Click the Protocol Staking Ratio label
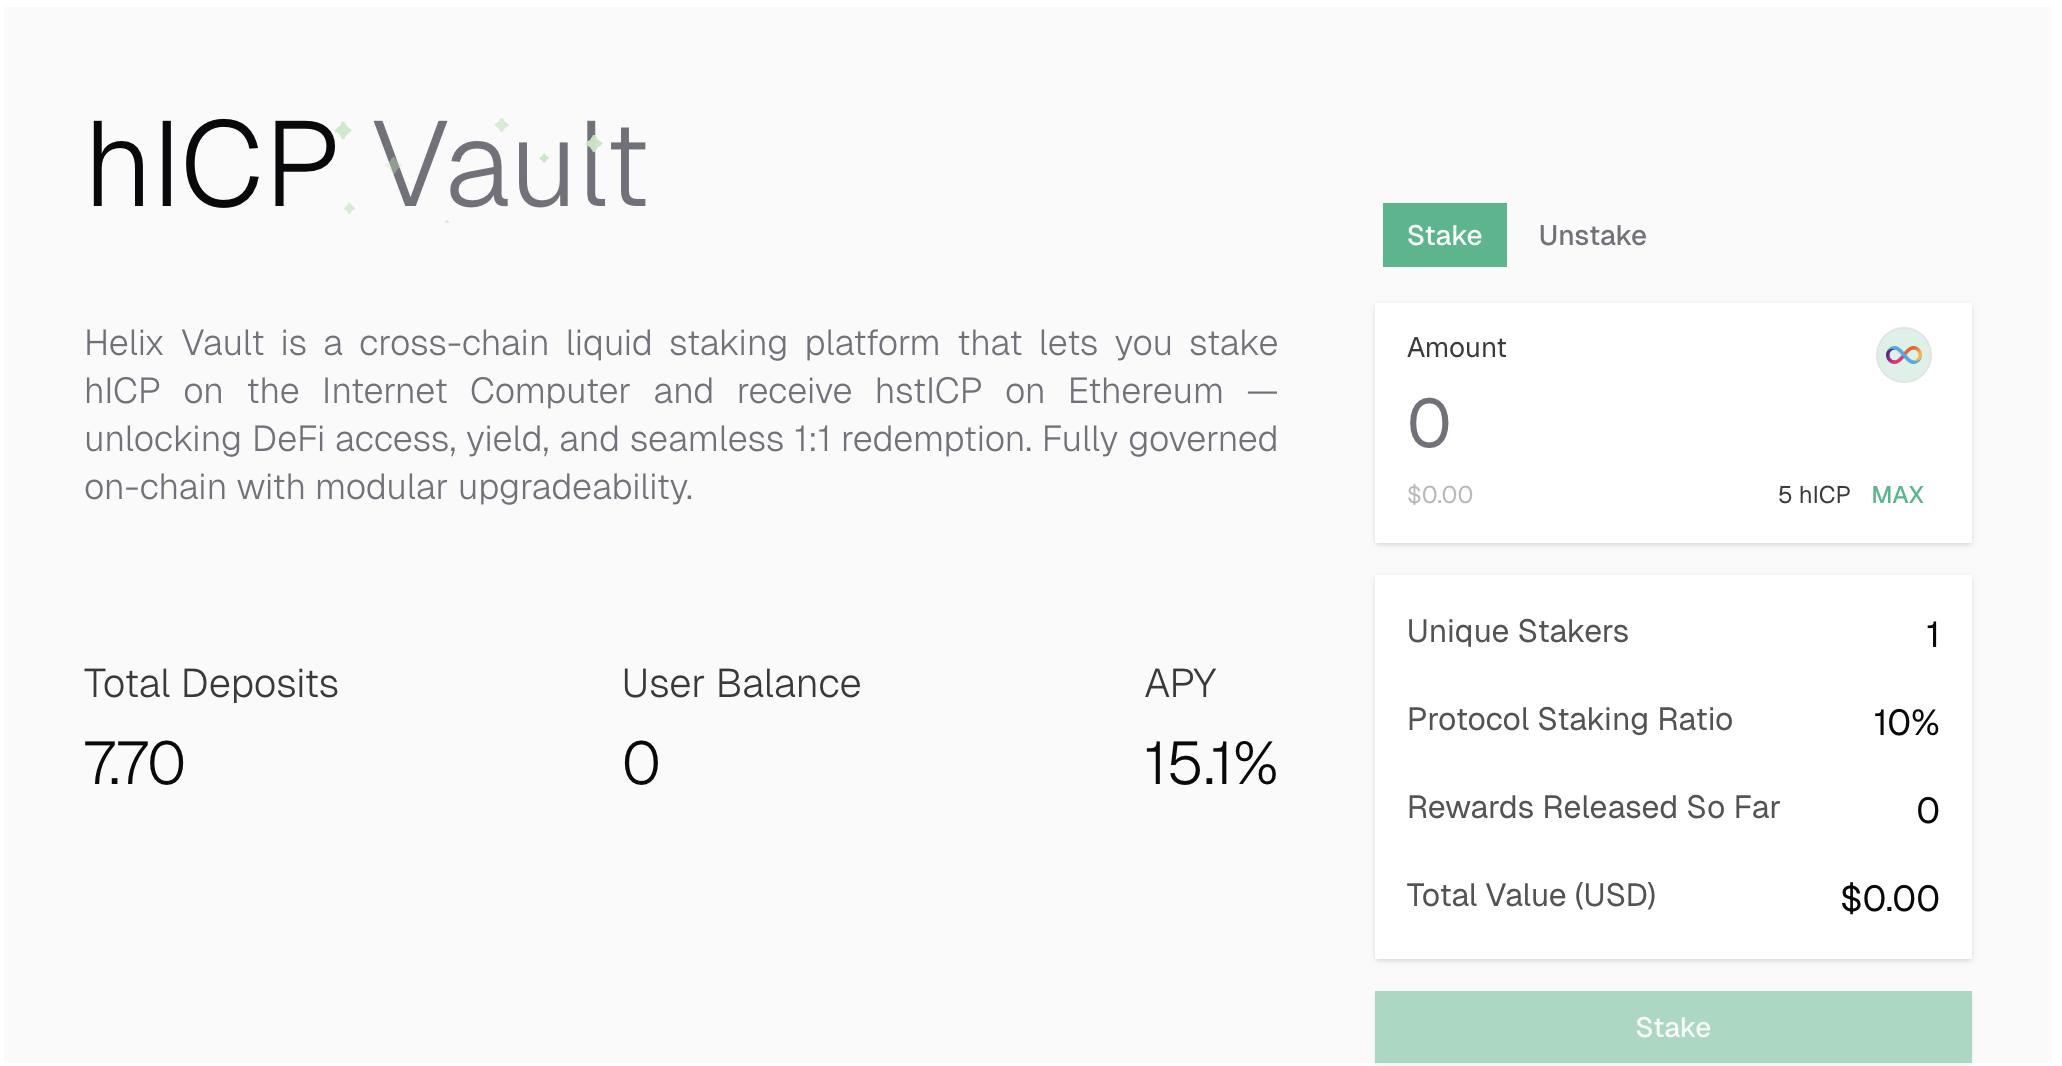2062x1066 pixels. pyautogui.click(x=1569, y=719)
